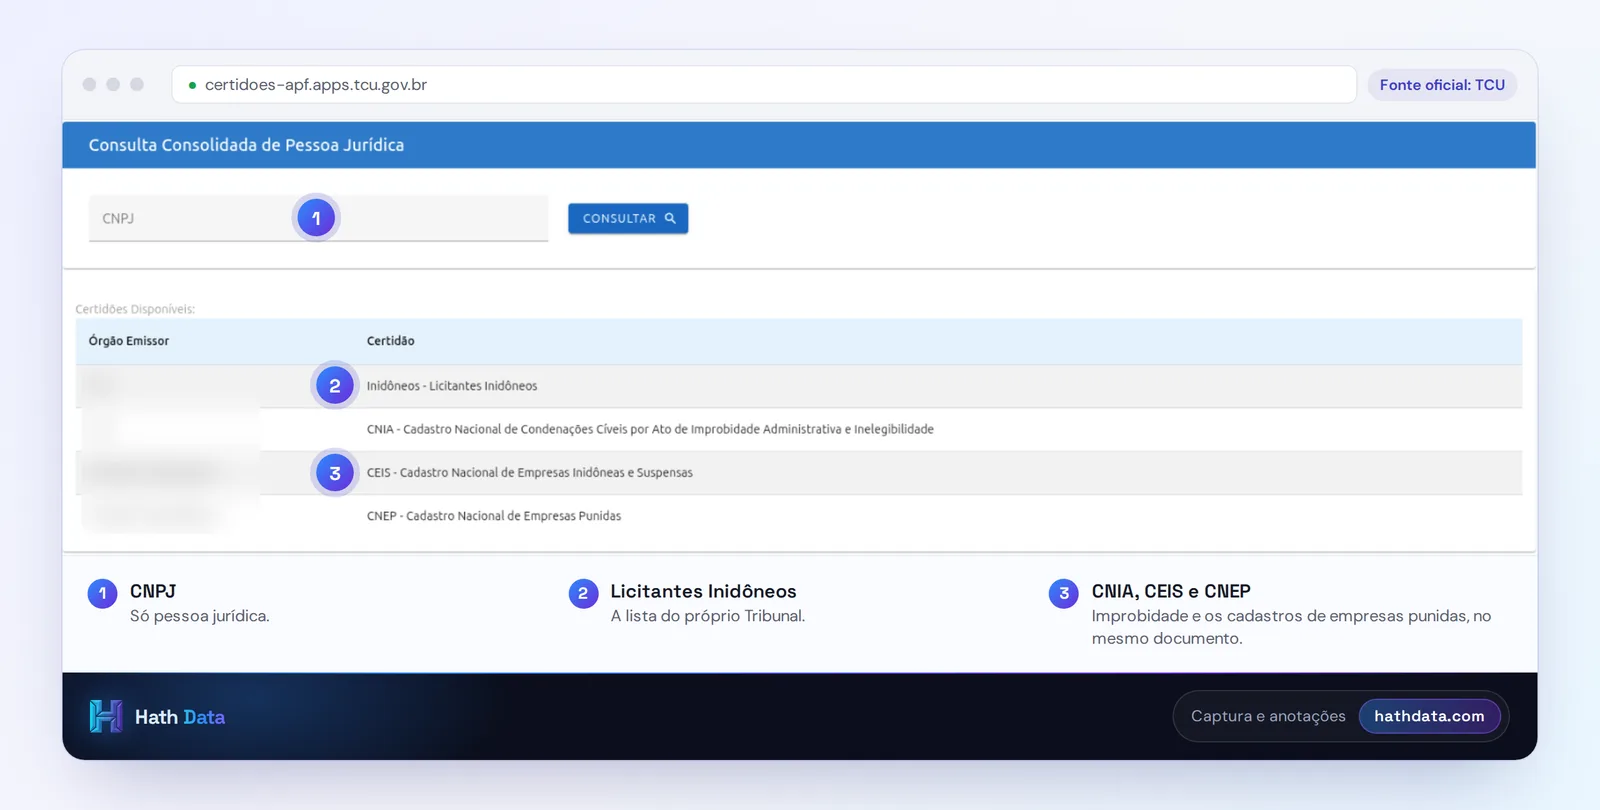Select the "CNEP - Cadastro Nacional de Empresas Punidas" row
The height and width of the screenshot is (810, 1600).
point(799,516)
